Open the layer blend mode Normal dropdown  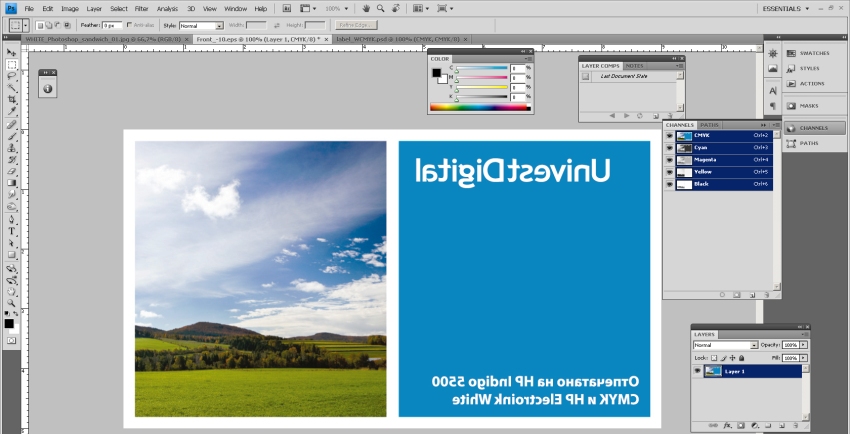point(725,345)
